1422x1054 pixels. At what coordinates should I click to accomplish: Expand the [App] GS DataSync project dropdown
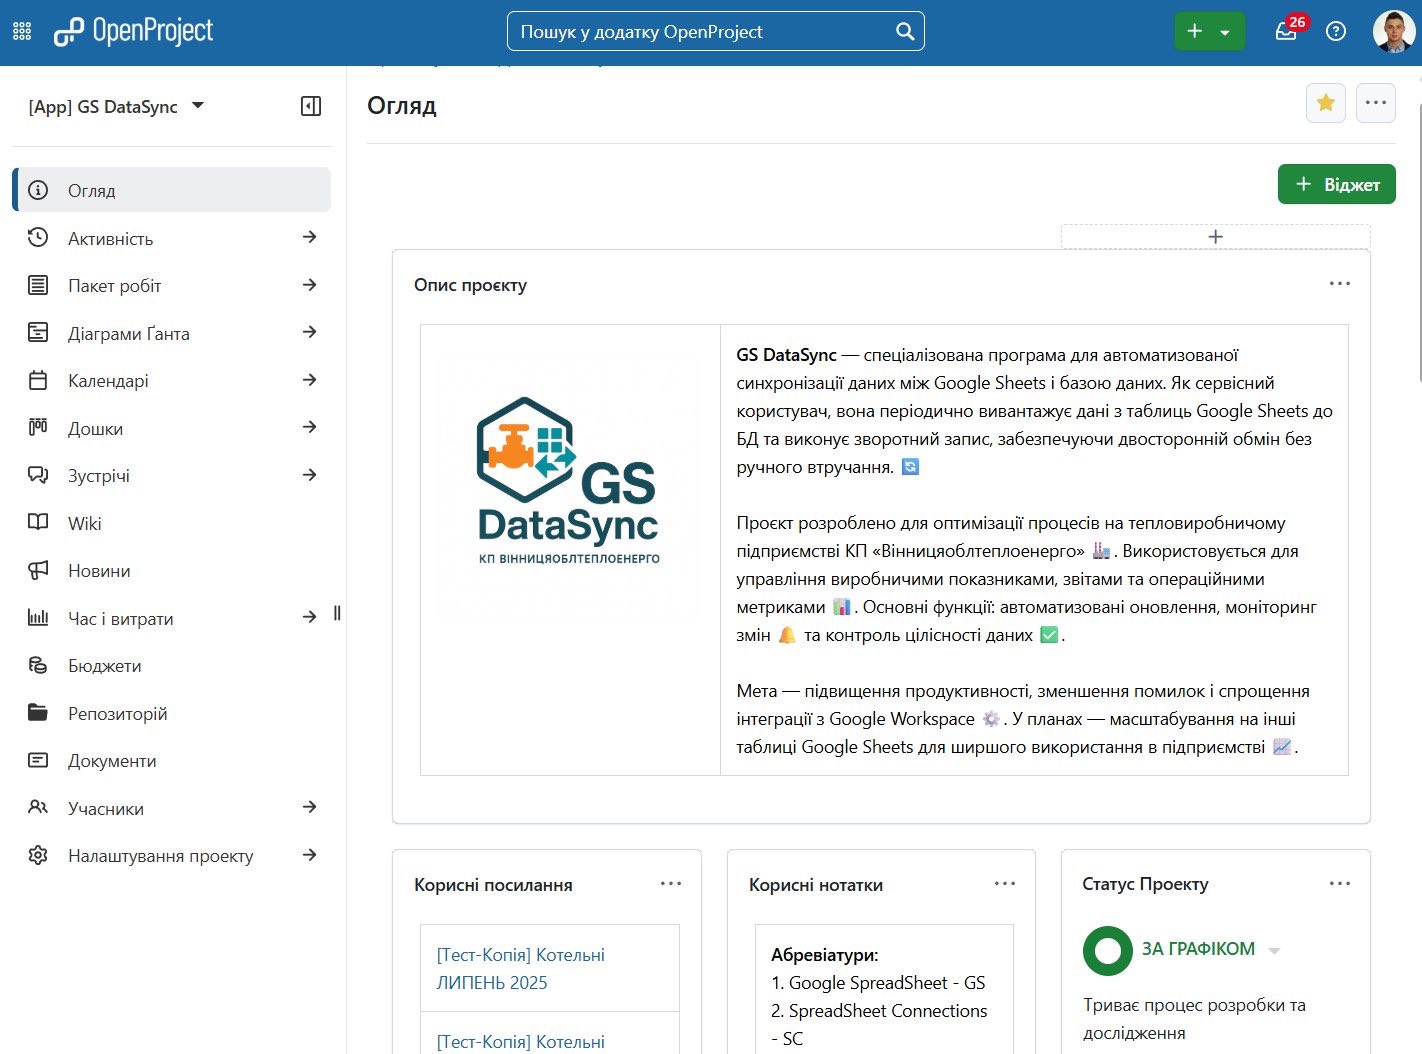coord(198,106)
